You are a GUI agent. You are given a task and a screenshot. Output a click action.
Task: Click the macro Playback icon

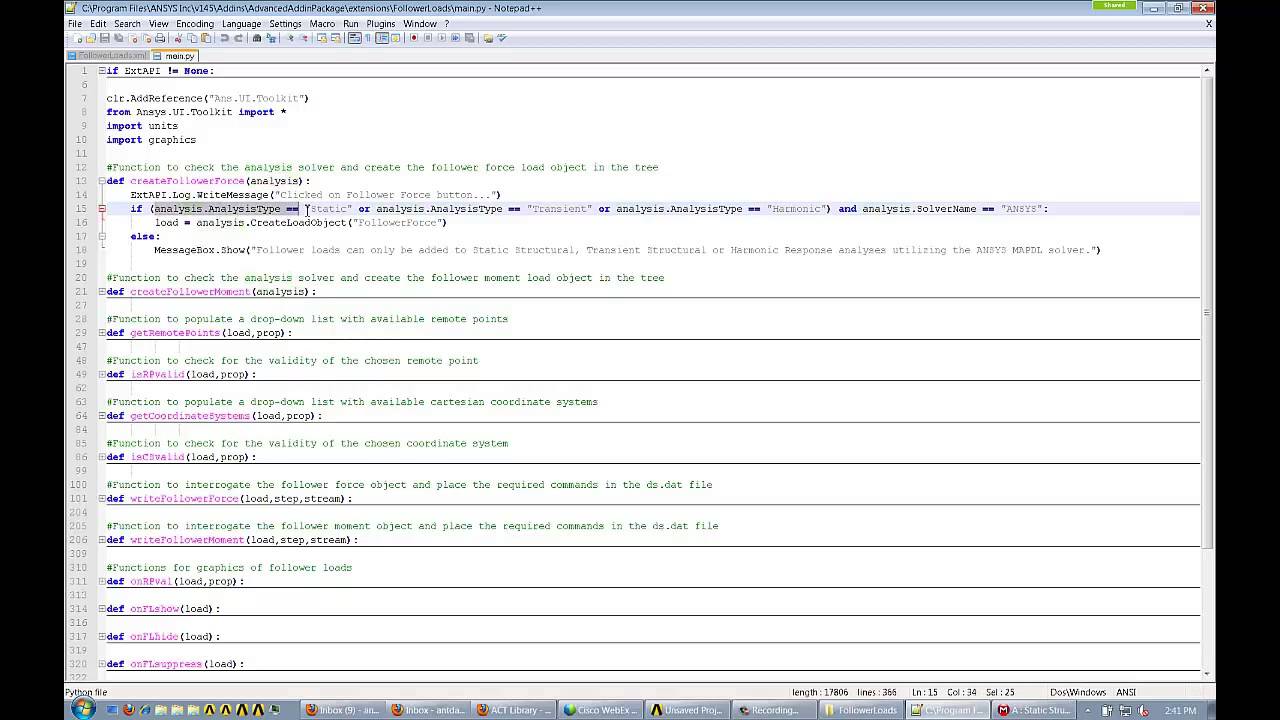coord(441,38)
